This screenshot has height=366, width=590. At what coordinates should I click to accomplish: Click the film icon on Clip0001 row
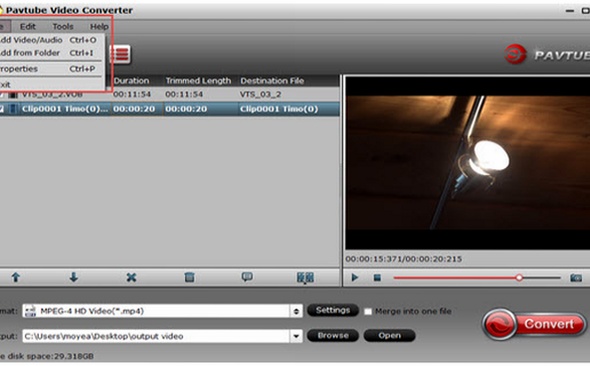pos(13,109)
